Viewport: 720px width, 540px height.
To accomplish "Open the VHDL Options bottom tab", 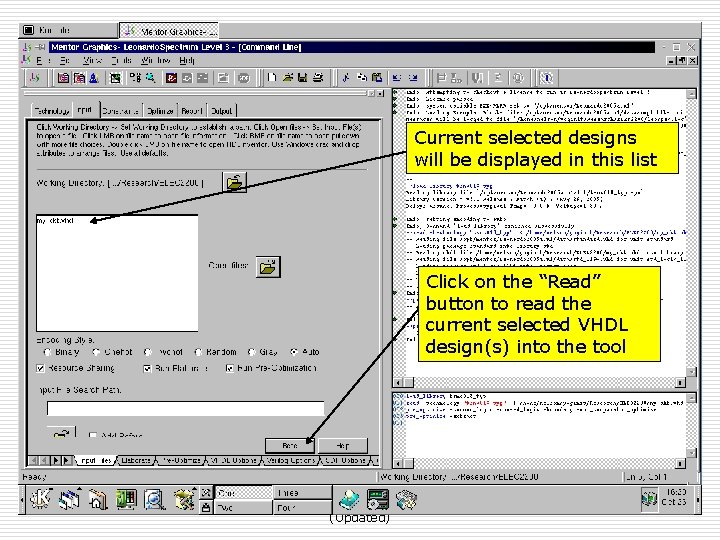I will tap(233, 460).
